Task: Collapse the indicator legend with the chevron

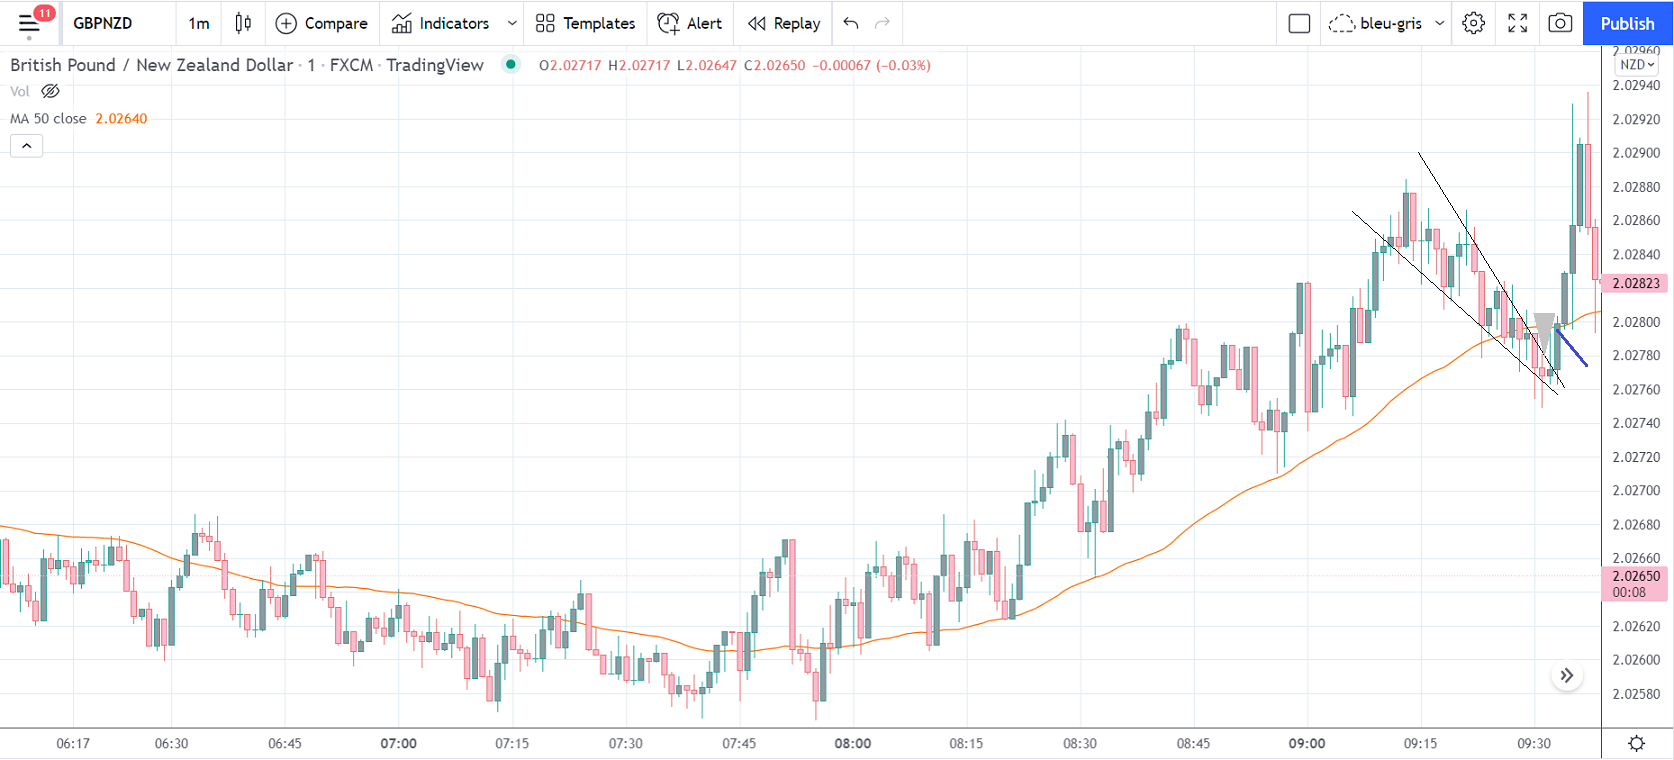Action: pyautogui.click(x=27, y=146)
